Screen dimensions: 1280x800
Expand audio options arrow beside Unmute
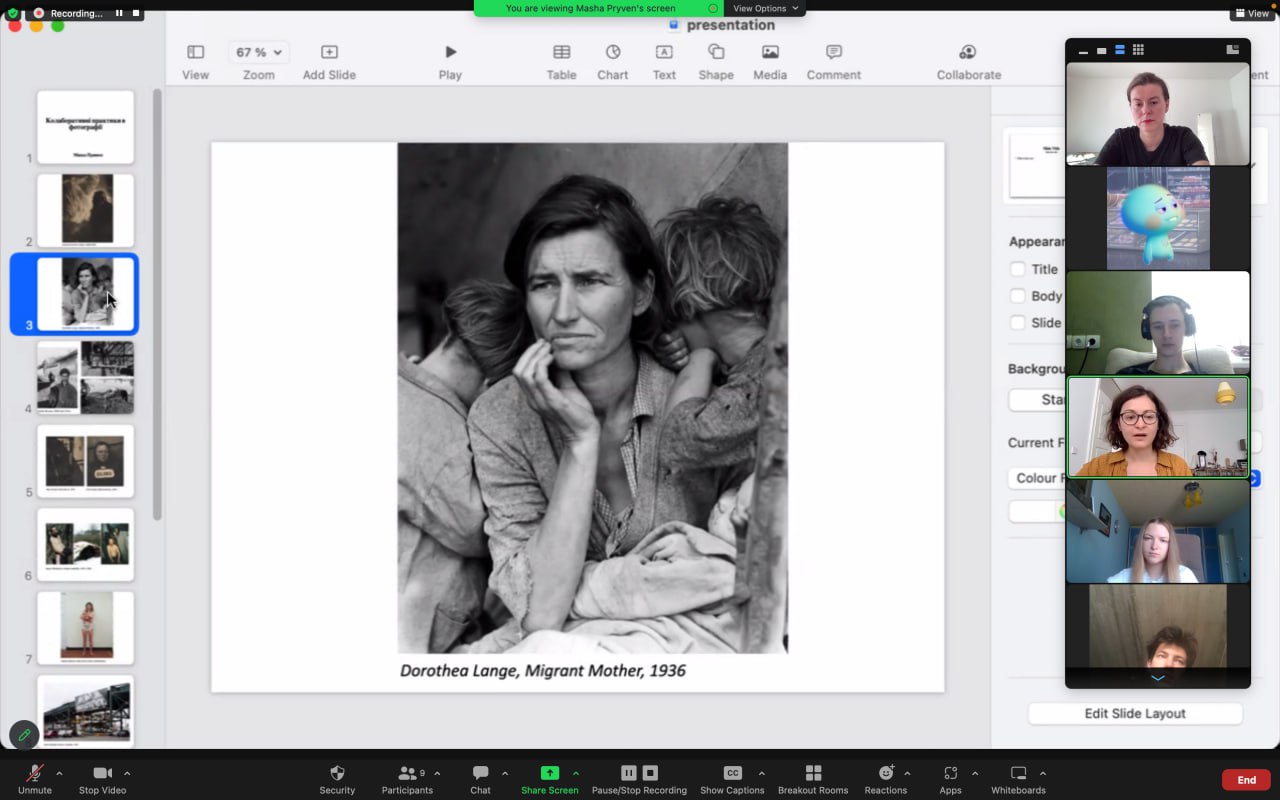point(59,773)
